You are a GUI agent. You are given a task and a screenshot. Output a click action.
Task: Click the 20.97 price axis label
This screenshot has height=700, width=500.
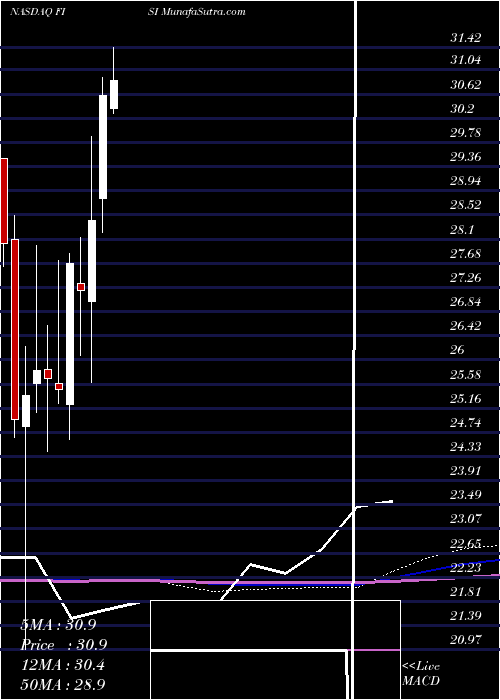(x=466, y=640)
